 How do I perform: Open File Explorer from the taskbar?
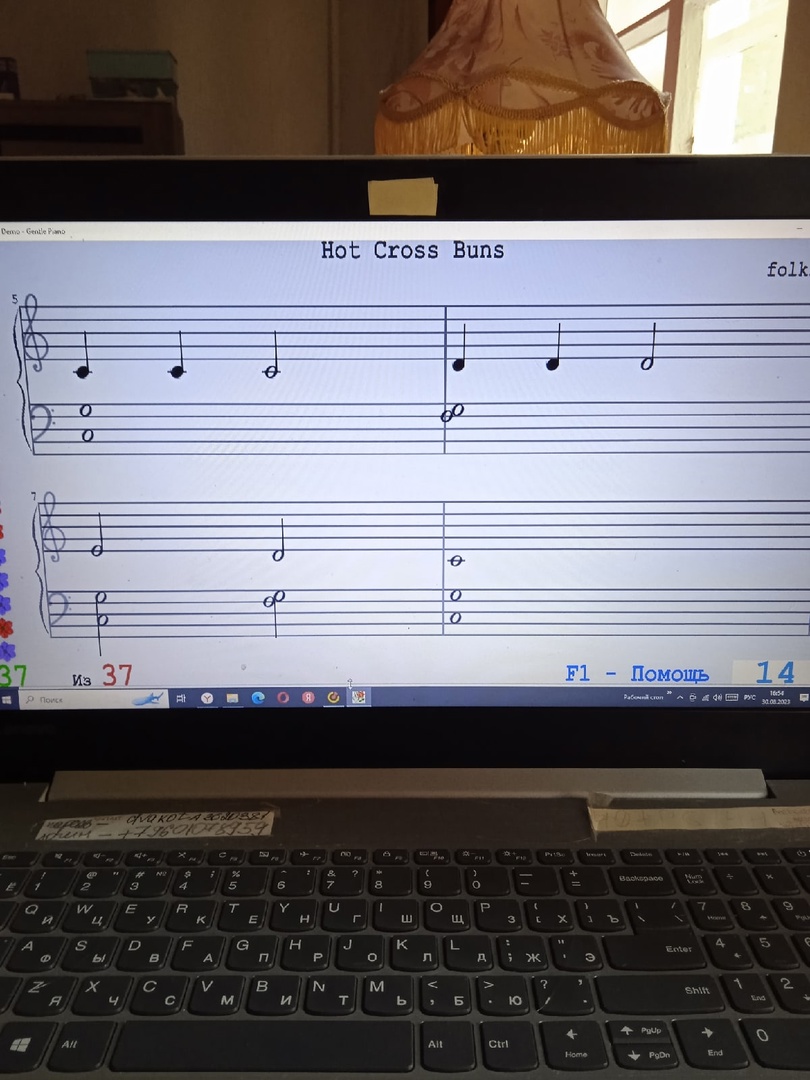(x=233, y=698)
